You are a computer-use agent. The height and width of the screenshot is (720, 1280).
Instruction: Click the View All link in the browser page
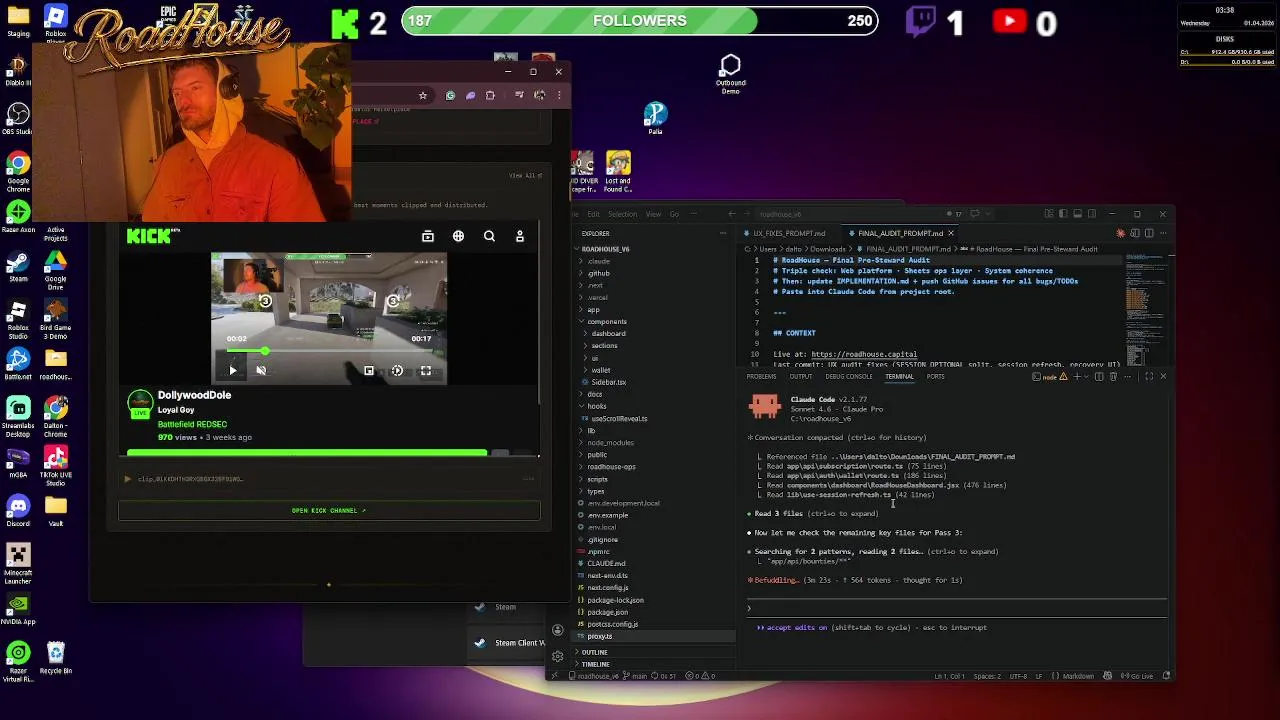[525, 176]
